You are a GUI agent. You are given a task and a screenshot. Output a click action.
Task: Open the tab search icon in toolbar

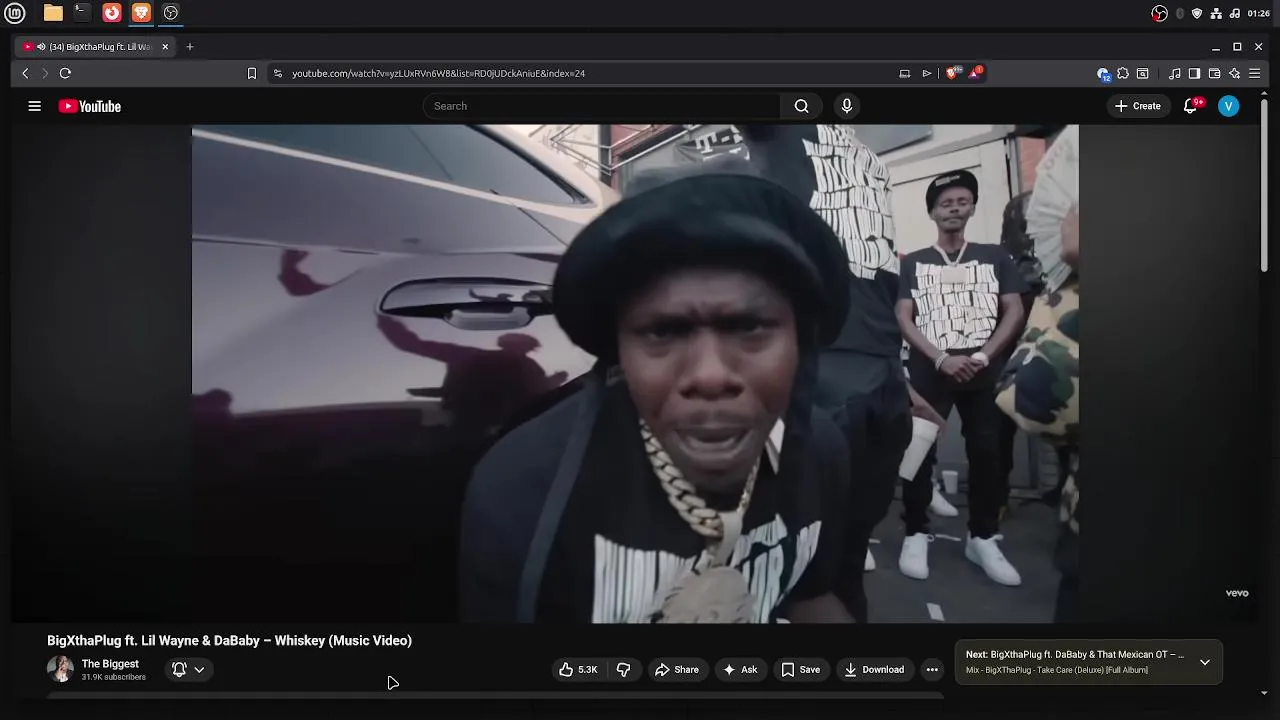click(x=1143, y=73)
